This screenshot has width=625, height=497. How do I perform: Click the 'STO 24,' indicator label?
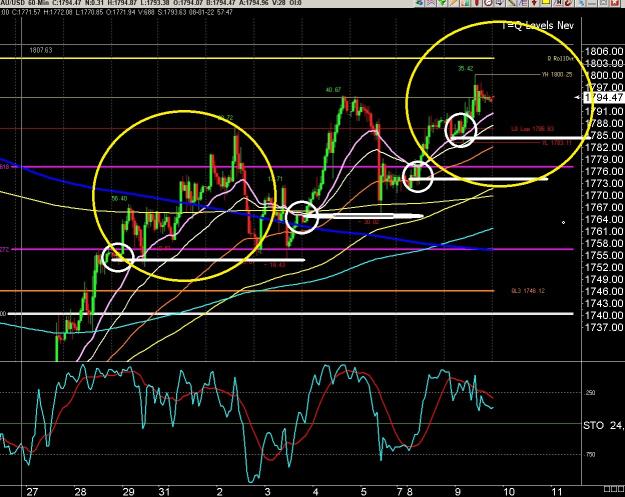point(603,426)
